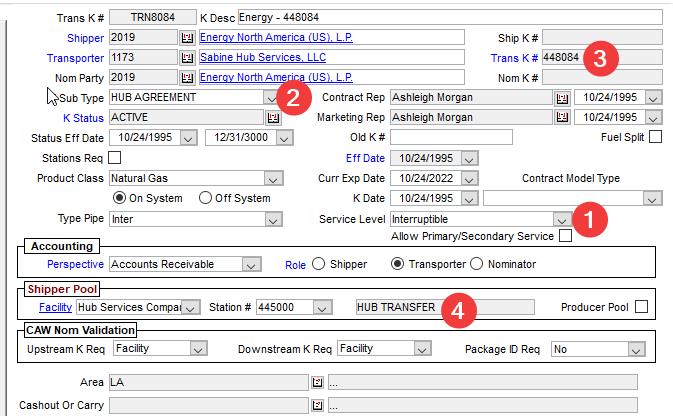The width and height of the screenshot is (673, 416).
Task: Enable the Fuel Split checkbox
Action: click(x=655, y=137)
